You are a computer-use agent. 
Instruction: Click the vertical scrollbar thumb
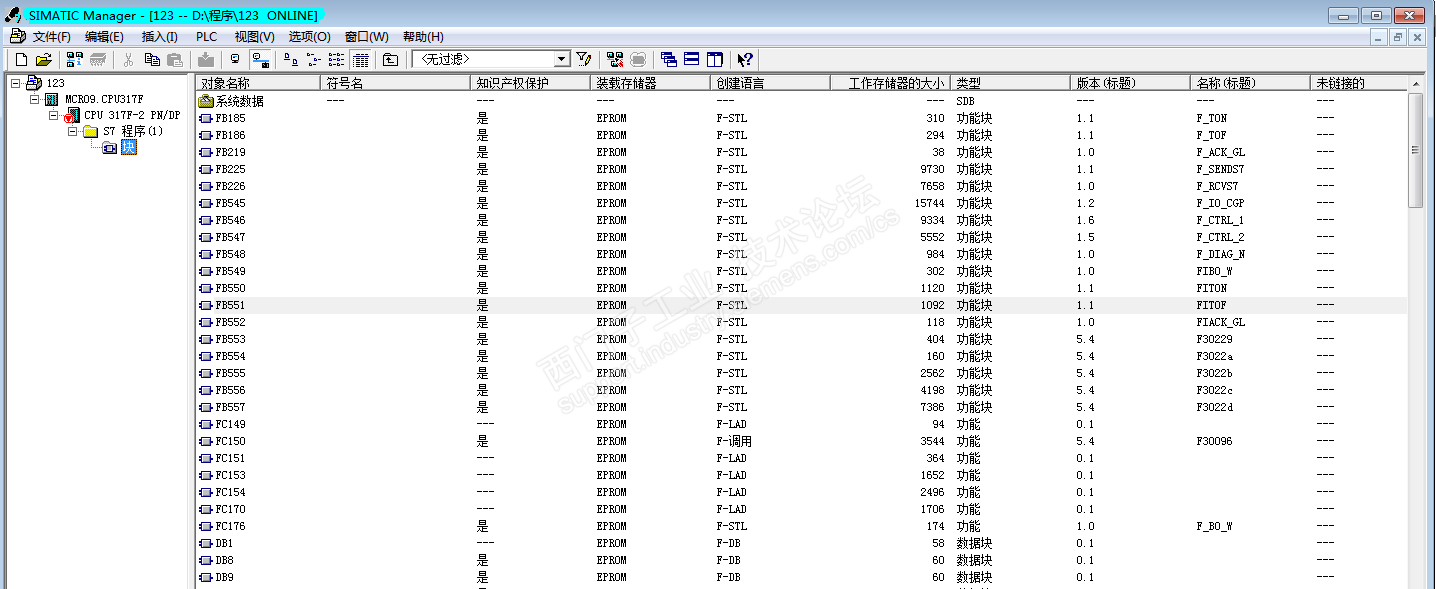click(x=1414, y=150)
